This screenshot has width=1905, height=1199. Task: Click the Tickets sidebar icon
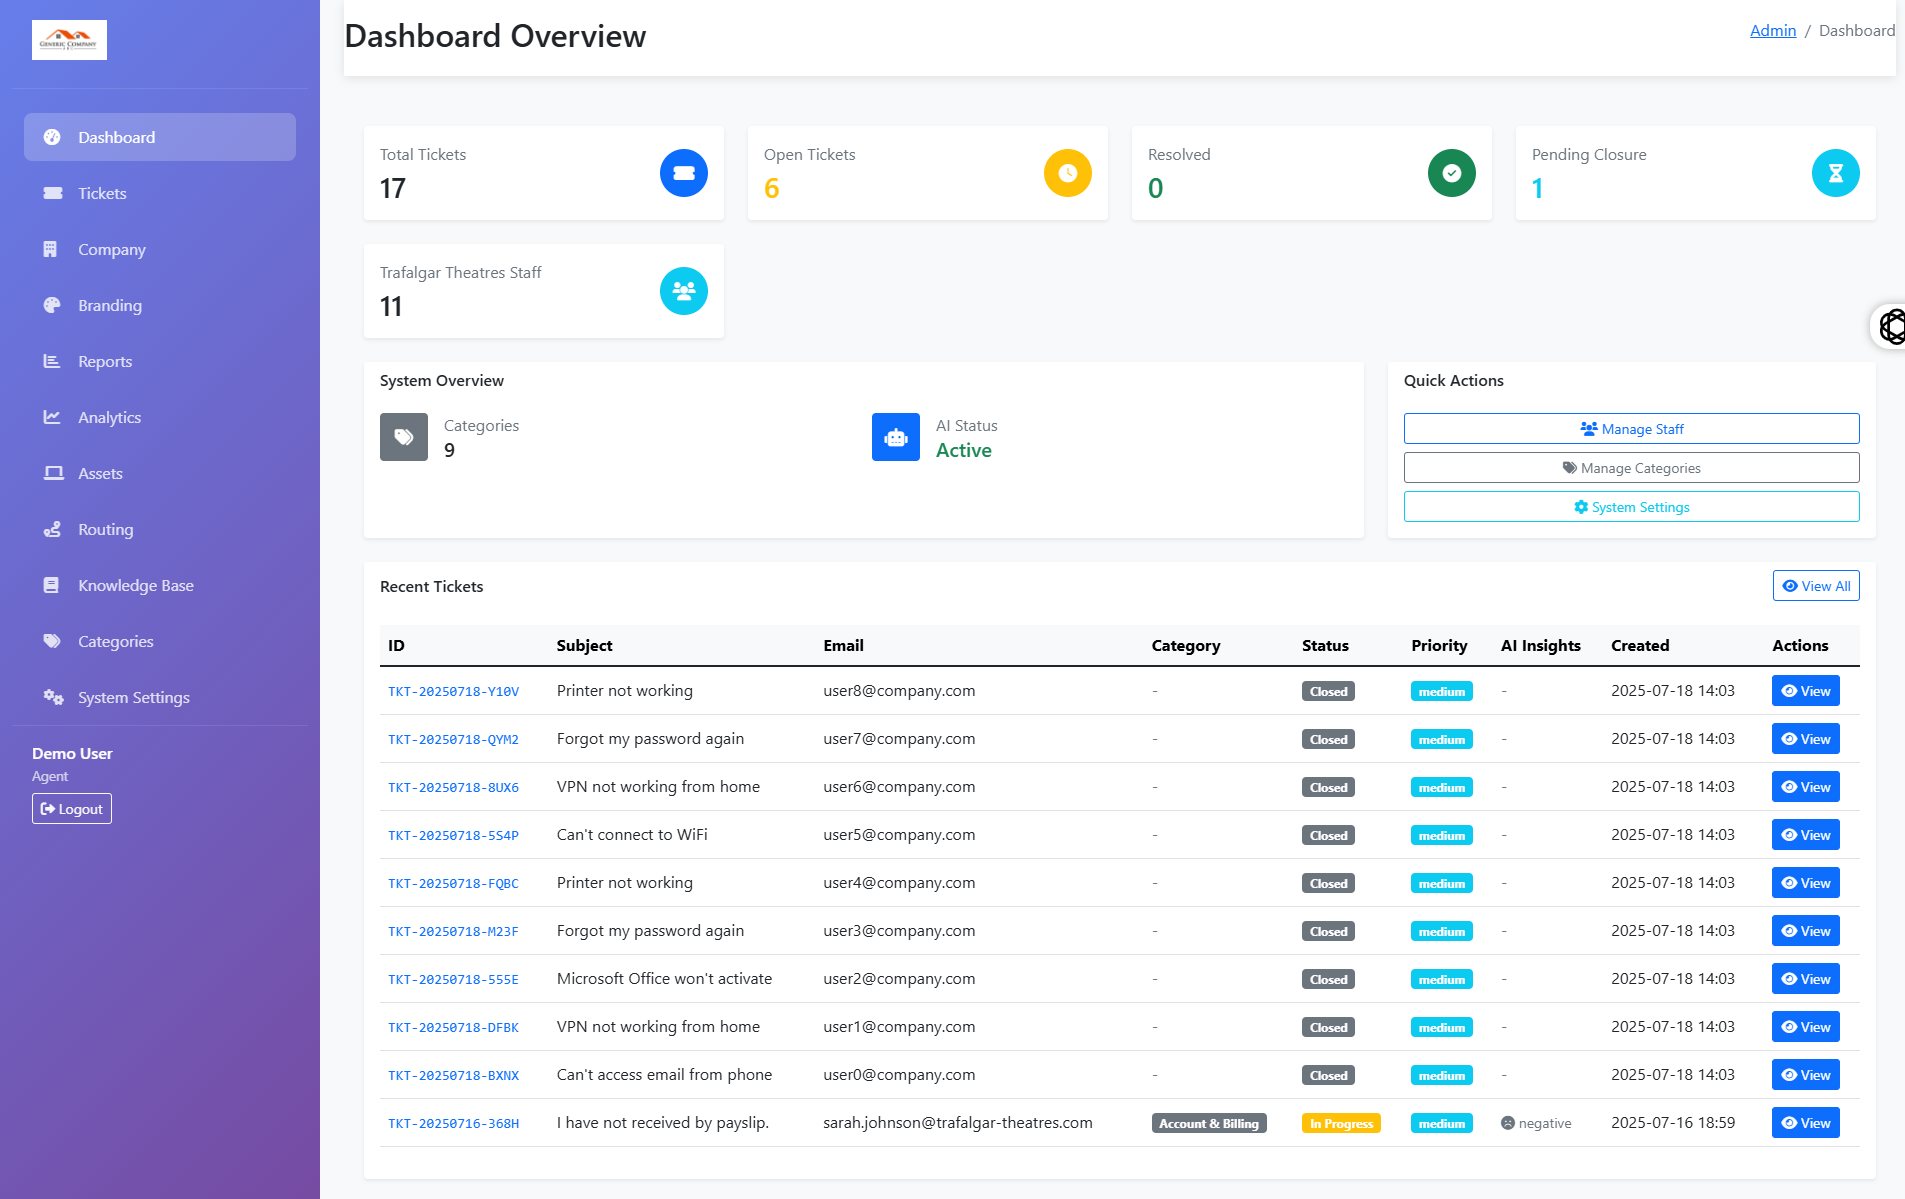[x=52, y=193]
